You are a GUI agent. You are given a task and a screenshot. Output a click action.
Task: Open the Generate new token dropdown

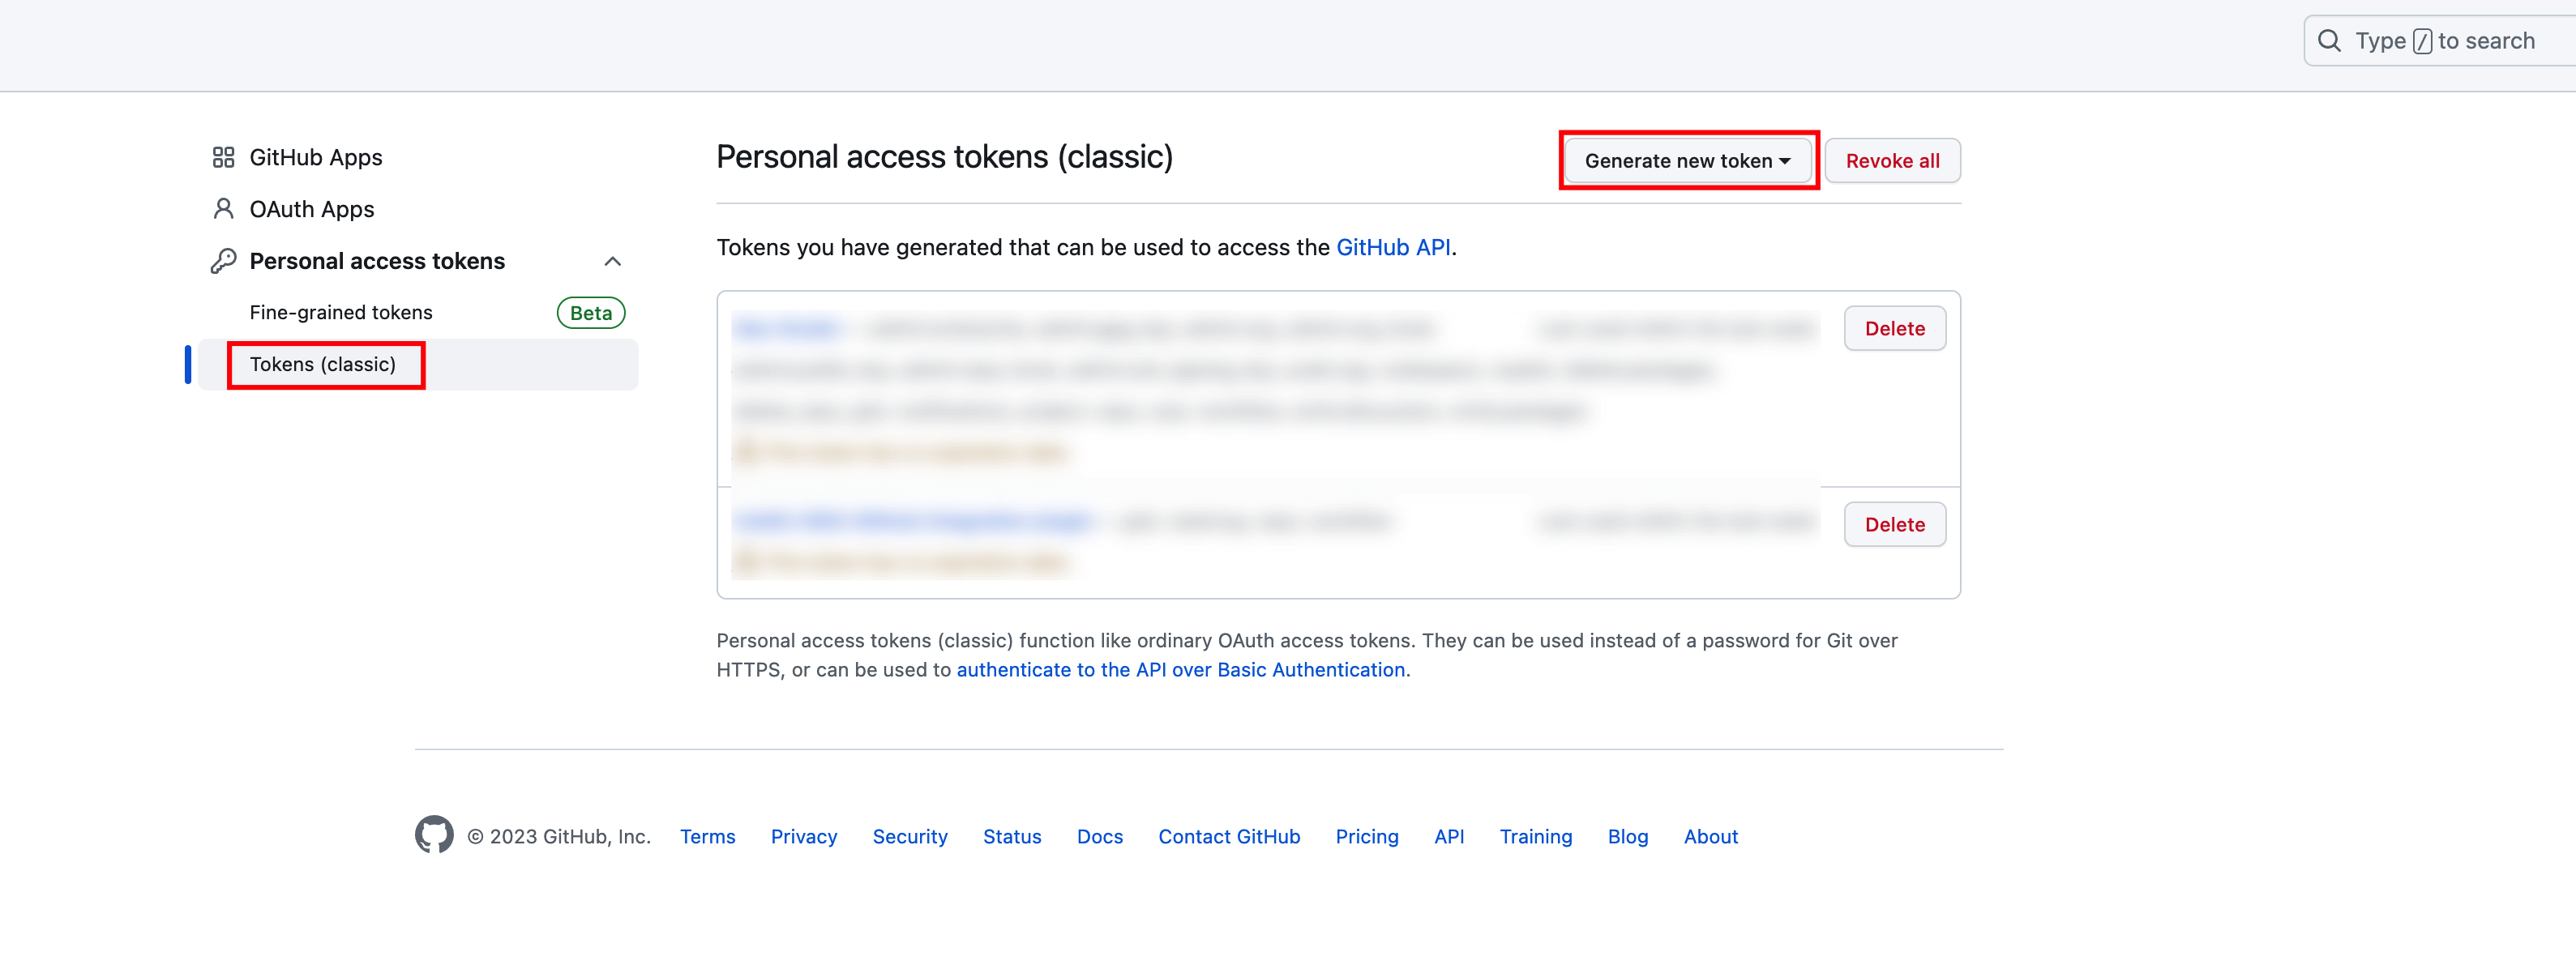point(1687,160)
